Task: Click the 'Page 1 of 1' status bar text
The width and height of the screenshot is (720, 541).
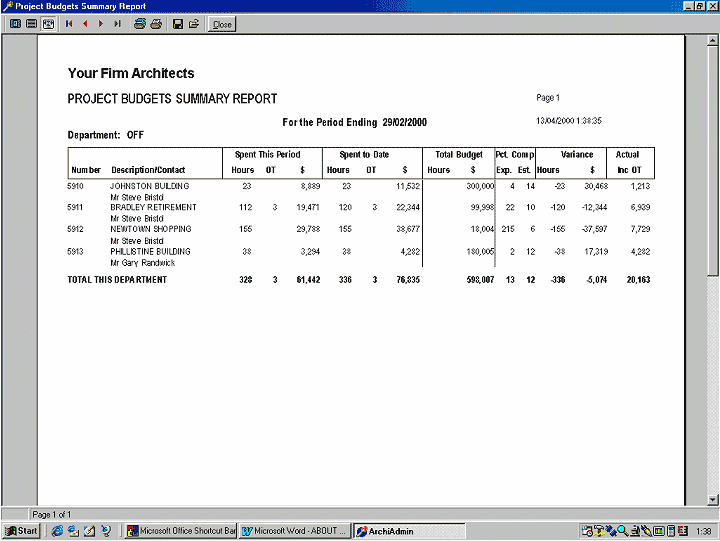Action: (x=52, y=514)
